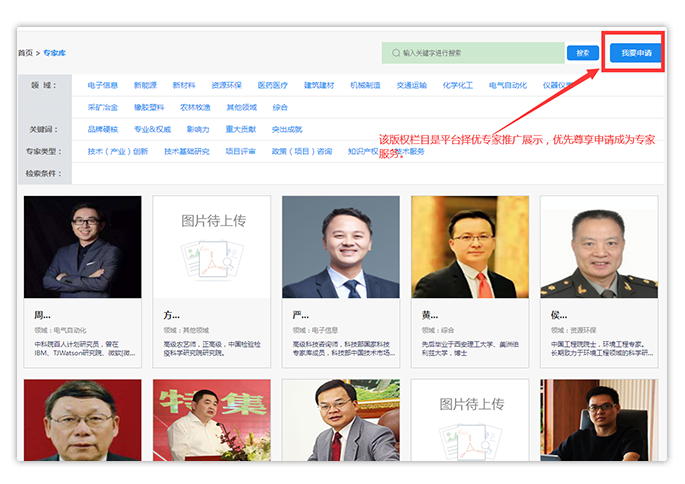This screenshot has width=685, height=484.
Task: Open the second-row 图片待上传 placeholder card
Action: [470, 420]
